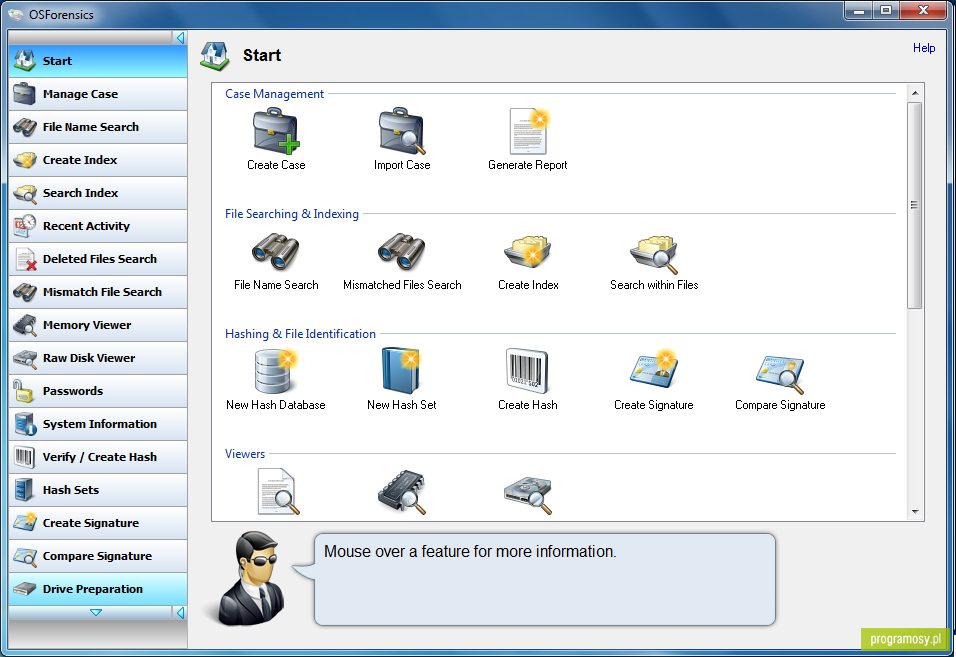Open the memory chip viewer icon under Viewers
This screenshot has width=956, height=657.
pos(402,492)
